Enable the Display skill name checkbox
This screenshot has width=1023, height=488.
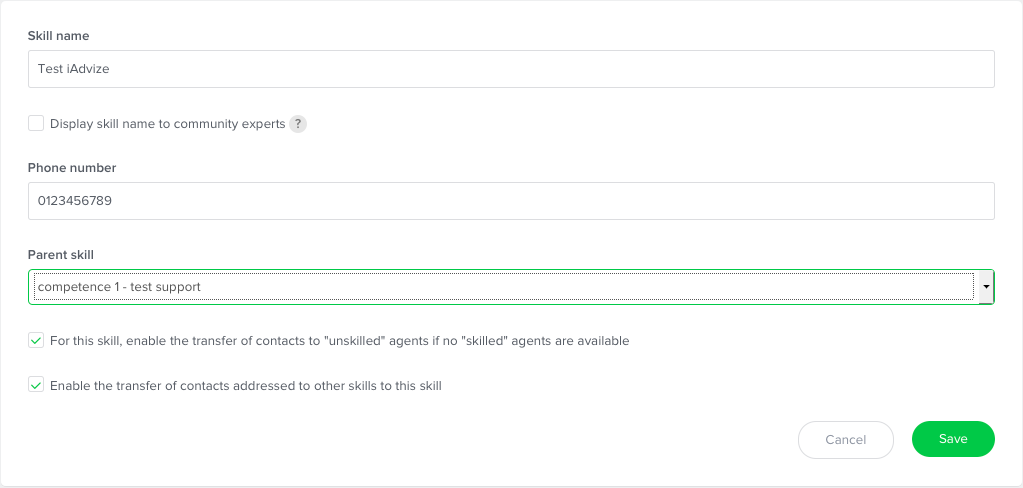click(x=36, y=123)
